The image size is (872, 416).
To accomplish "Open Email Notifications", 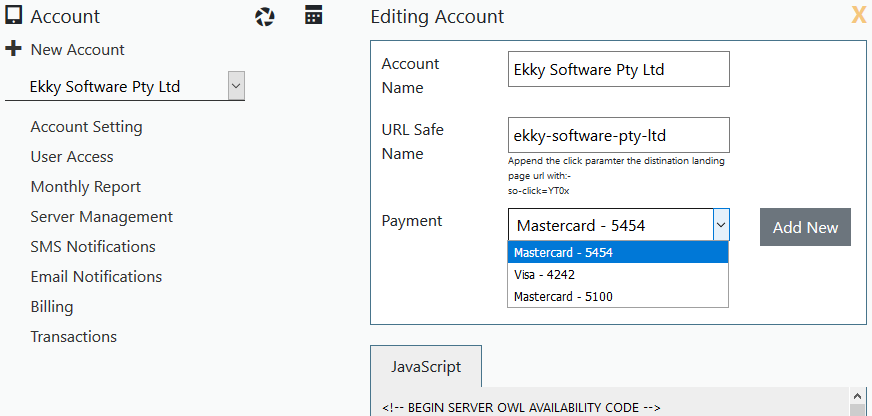I will tap(96, 276).
